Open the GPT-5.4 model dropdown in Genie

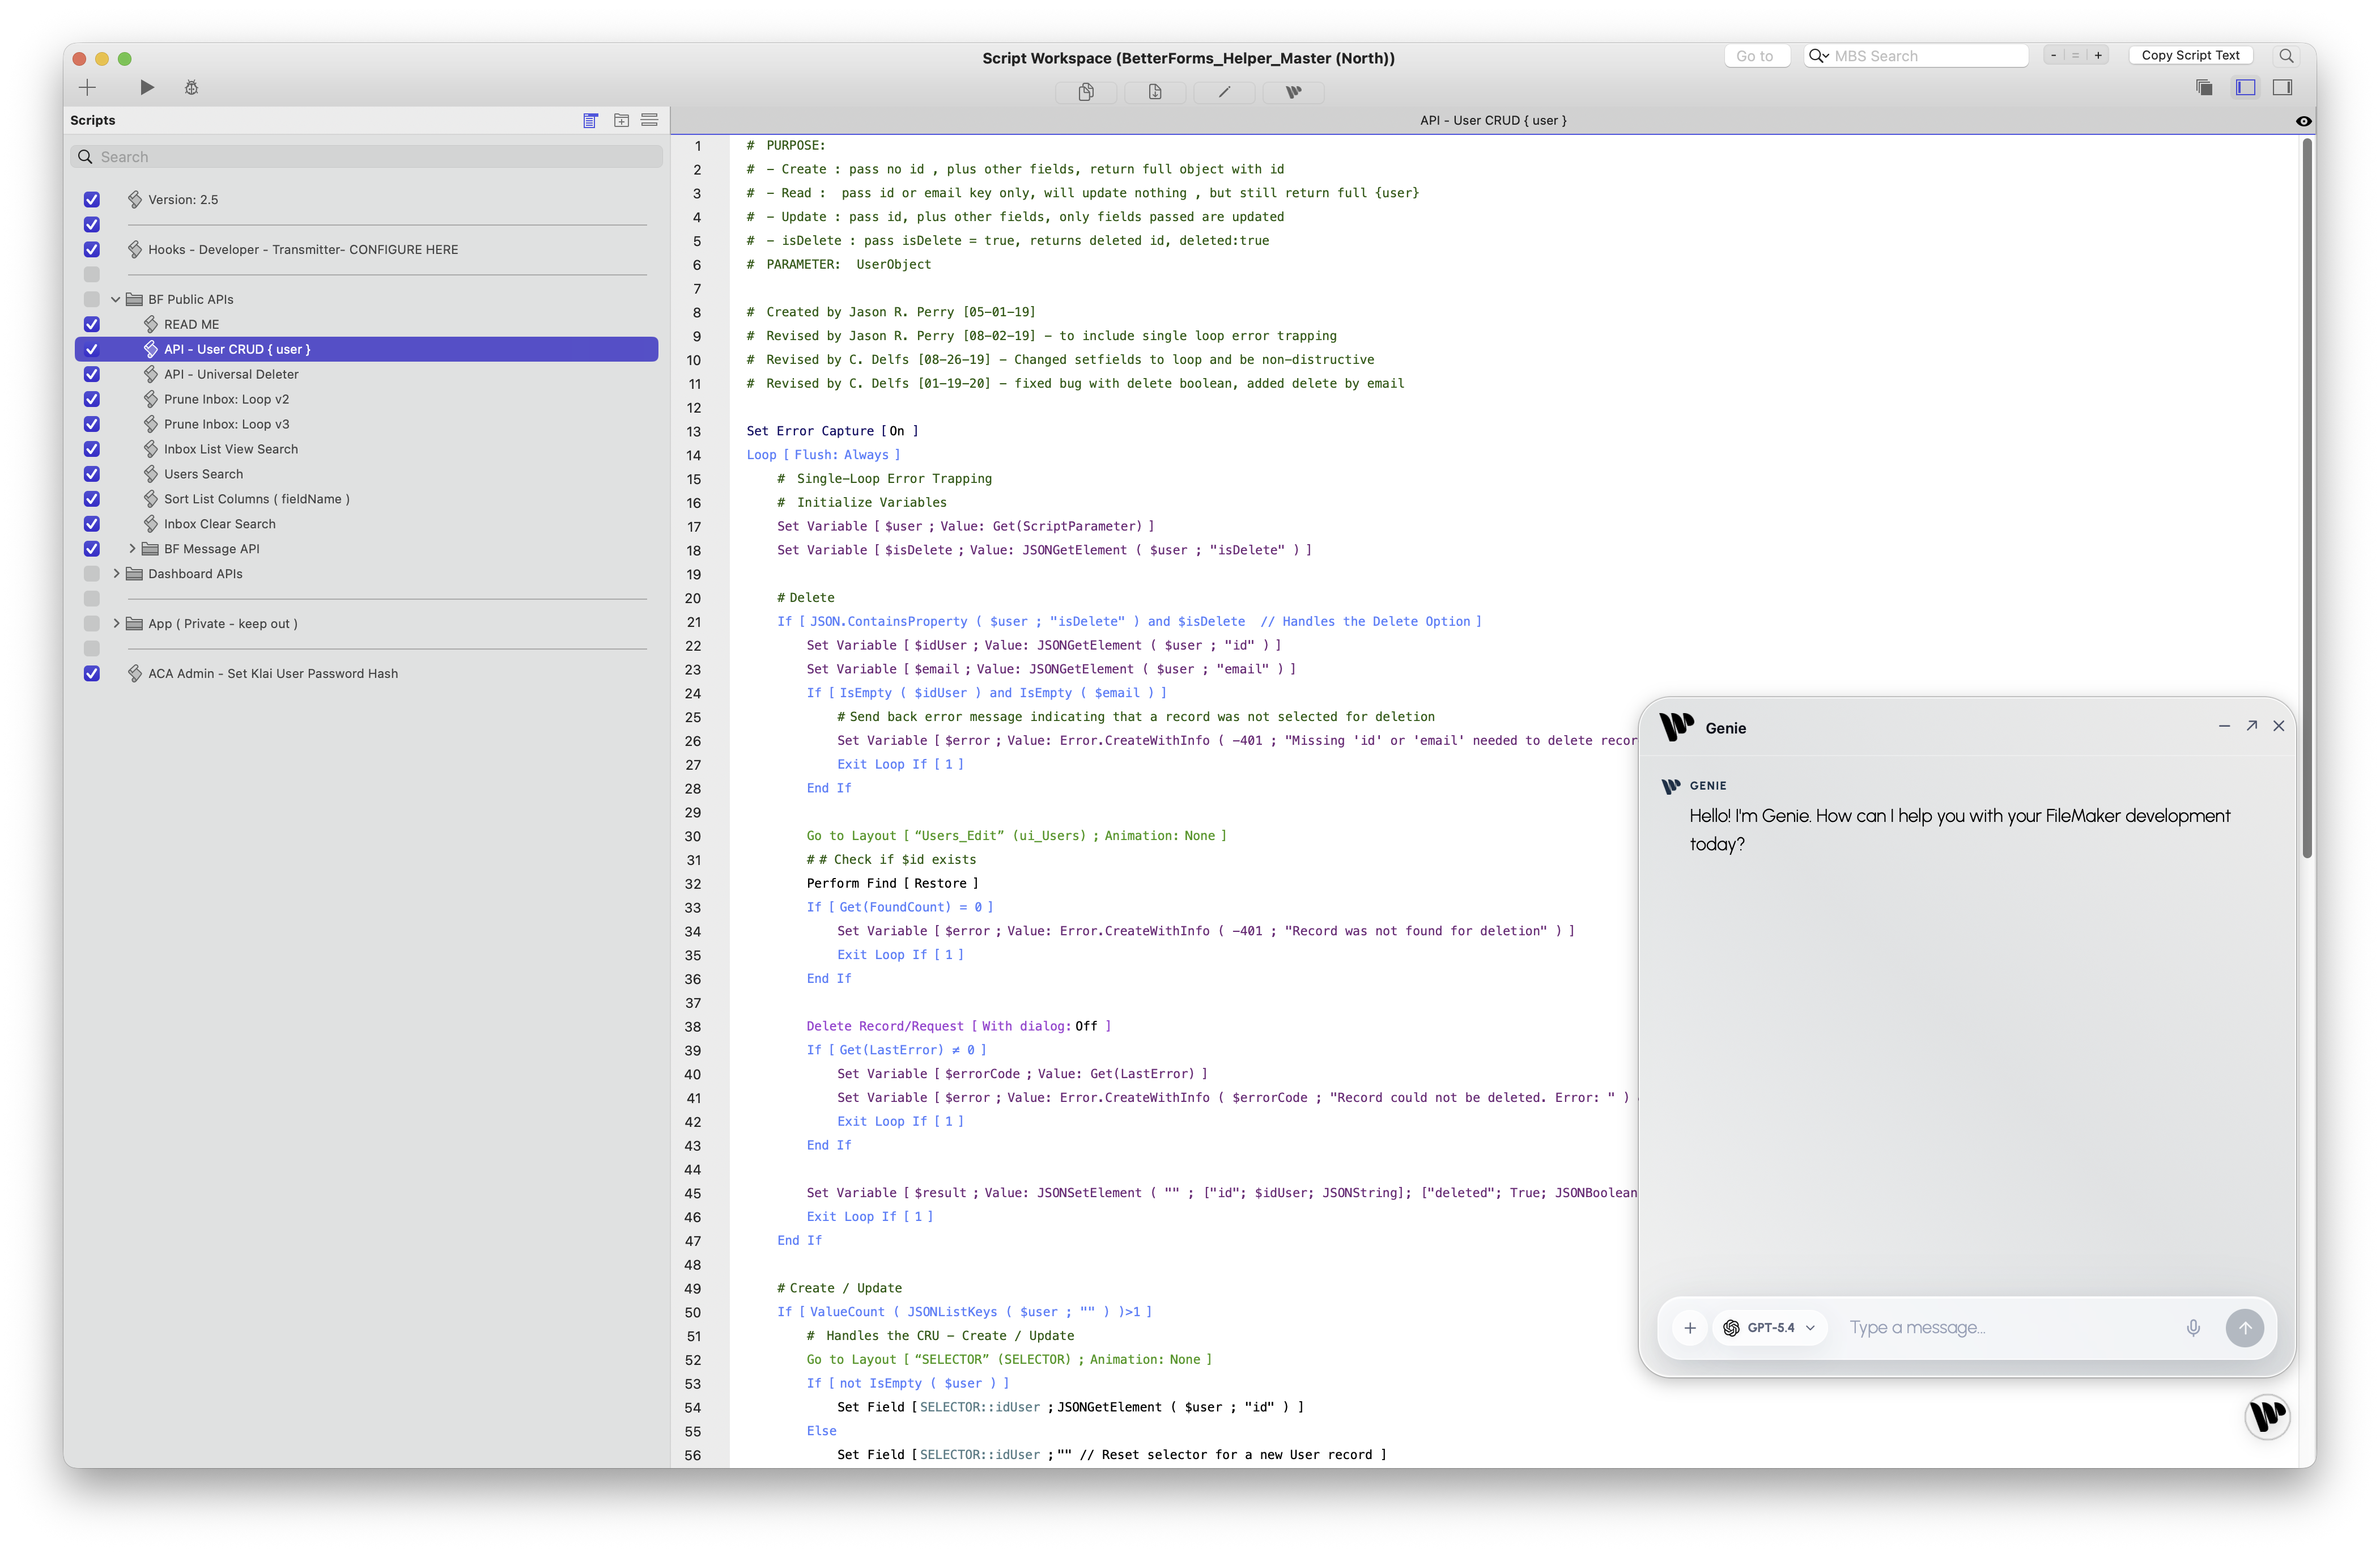pos(1770,1329)
